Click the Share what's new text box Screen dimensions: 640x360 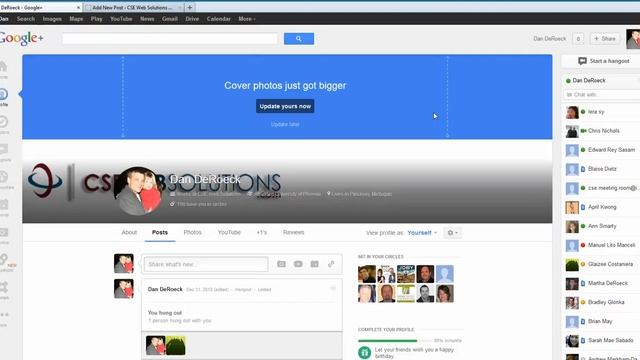coord(206,264)
